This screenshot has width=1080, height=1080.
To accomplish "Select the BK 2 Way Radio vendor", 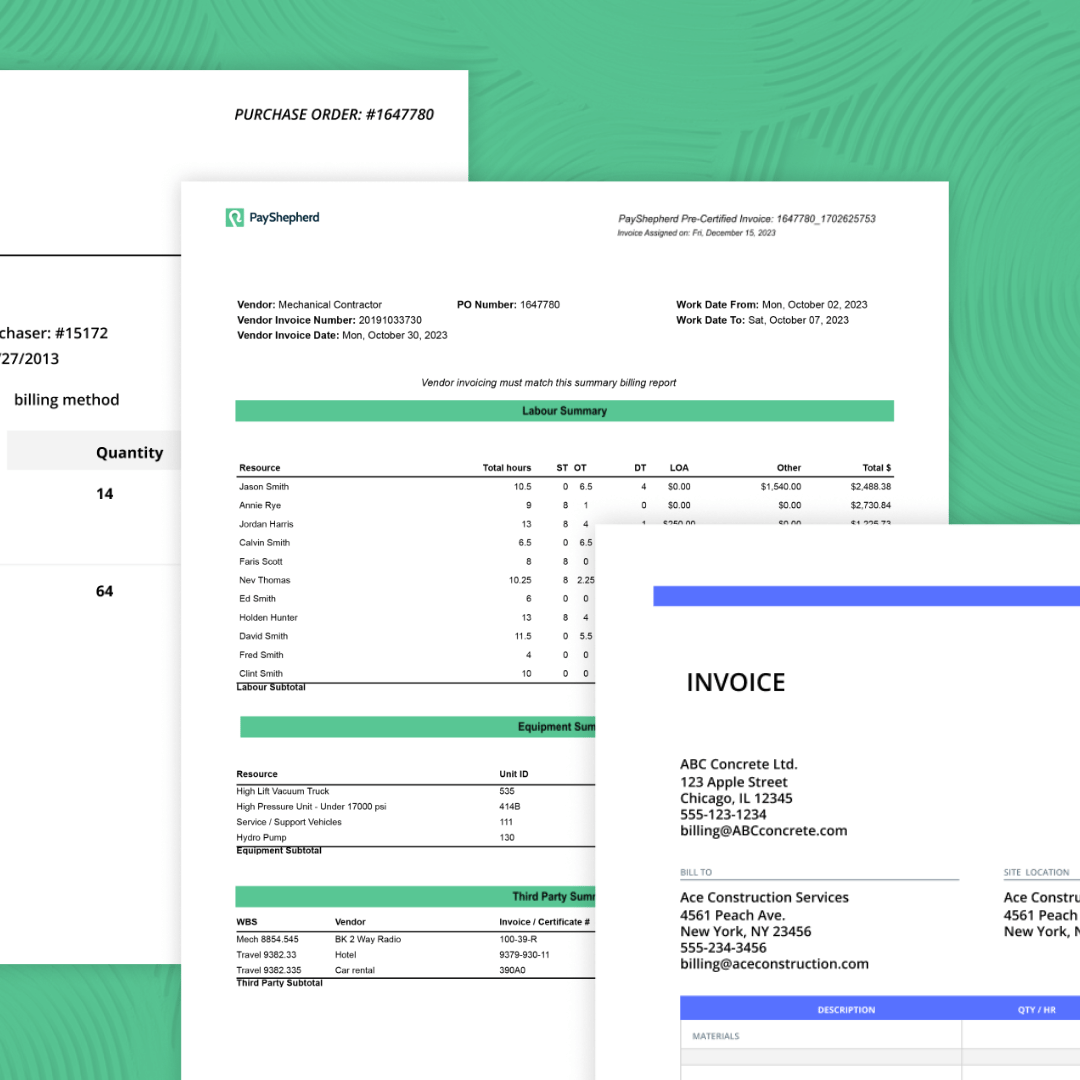I will coord(368,939).
